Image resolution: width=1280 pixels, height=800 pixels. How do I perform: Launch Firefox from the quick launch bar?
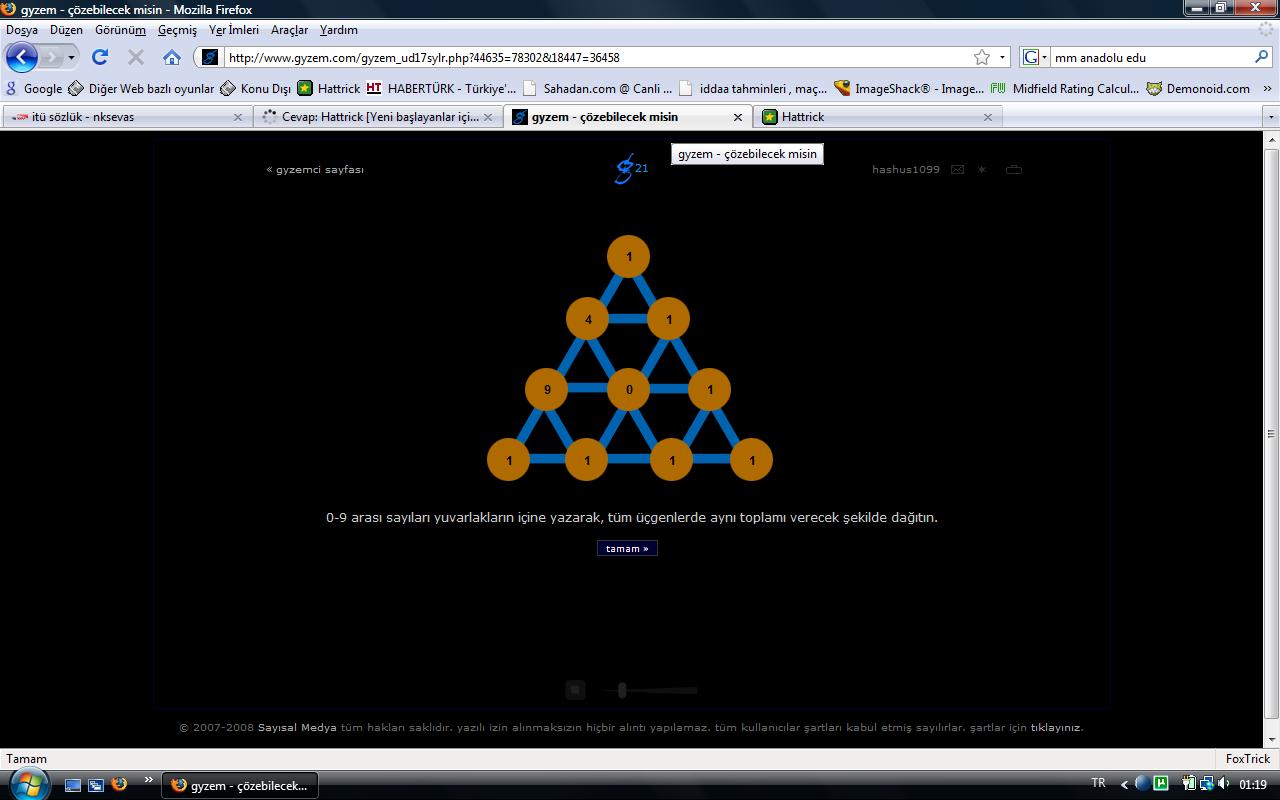tap(119, 785)
